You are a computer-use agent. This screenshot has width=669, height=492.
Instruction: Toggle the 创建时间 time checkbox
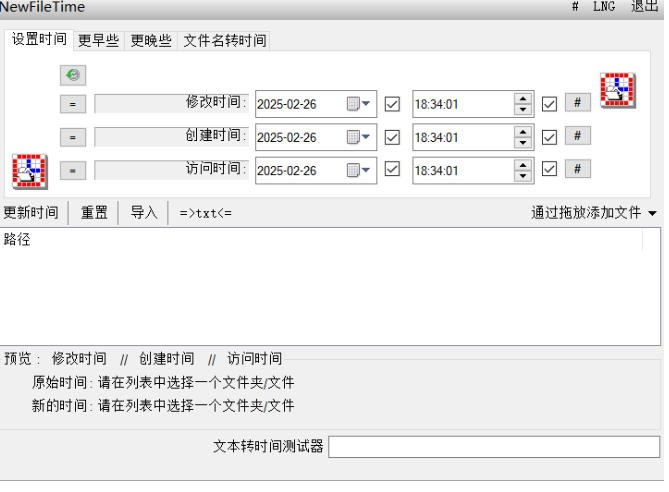point(549,137)
